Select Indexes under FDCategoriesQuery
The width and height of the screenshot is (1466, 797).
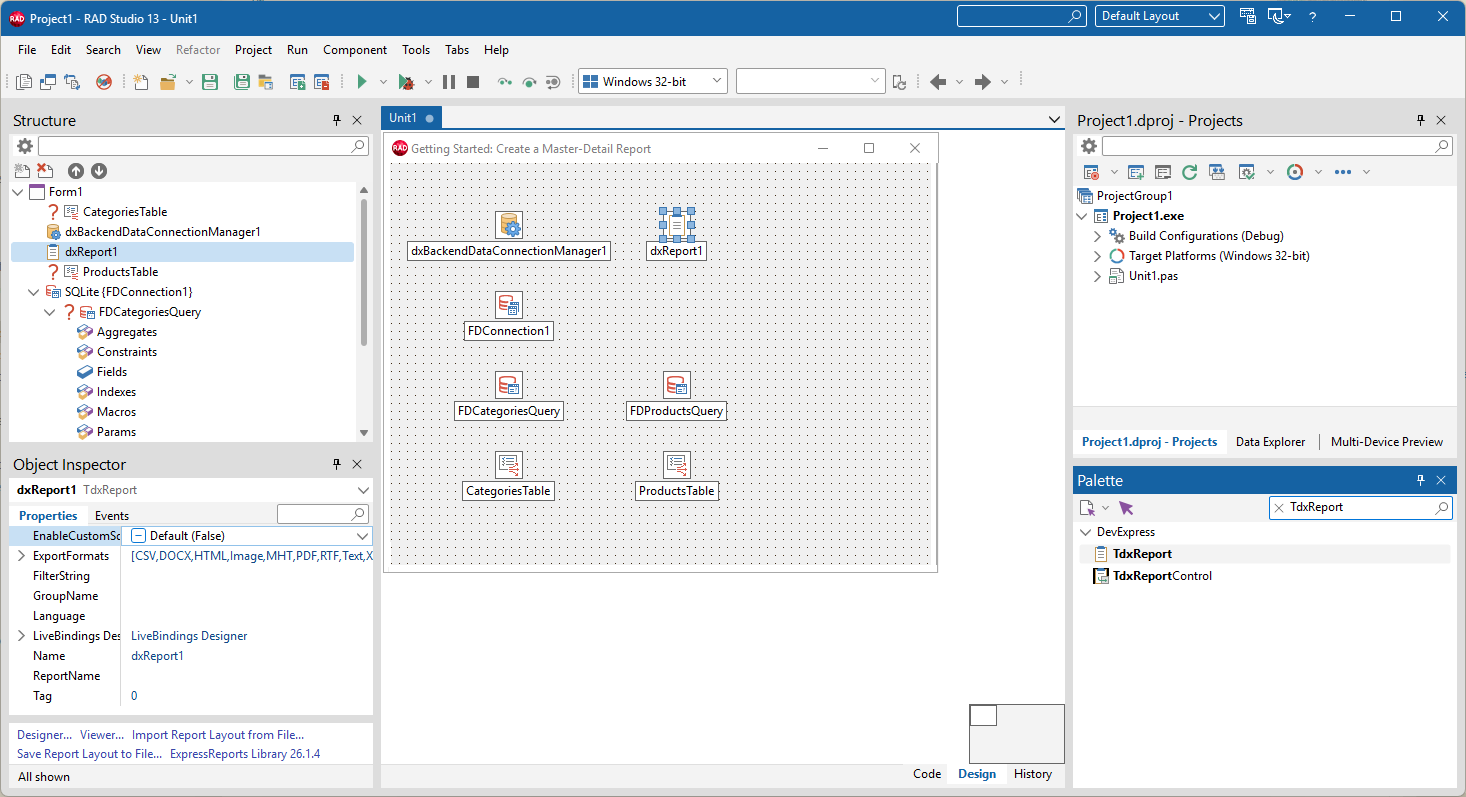116,392
